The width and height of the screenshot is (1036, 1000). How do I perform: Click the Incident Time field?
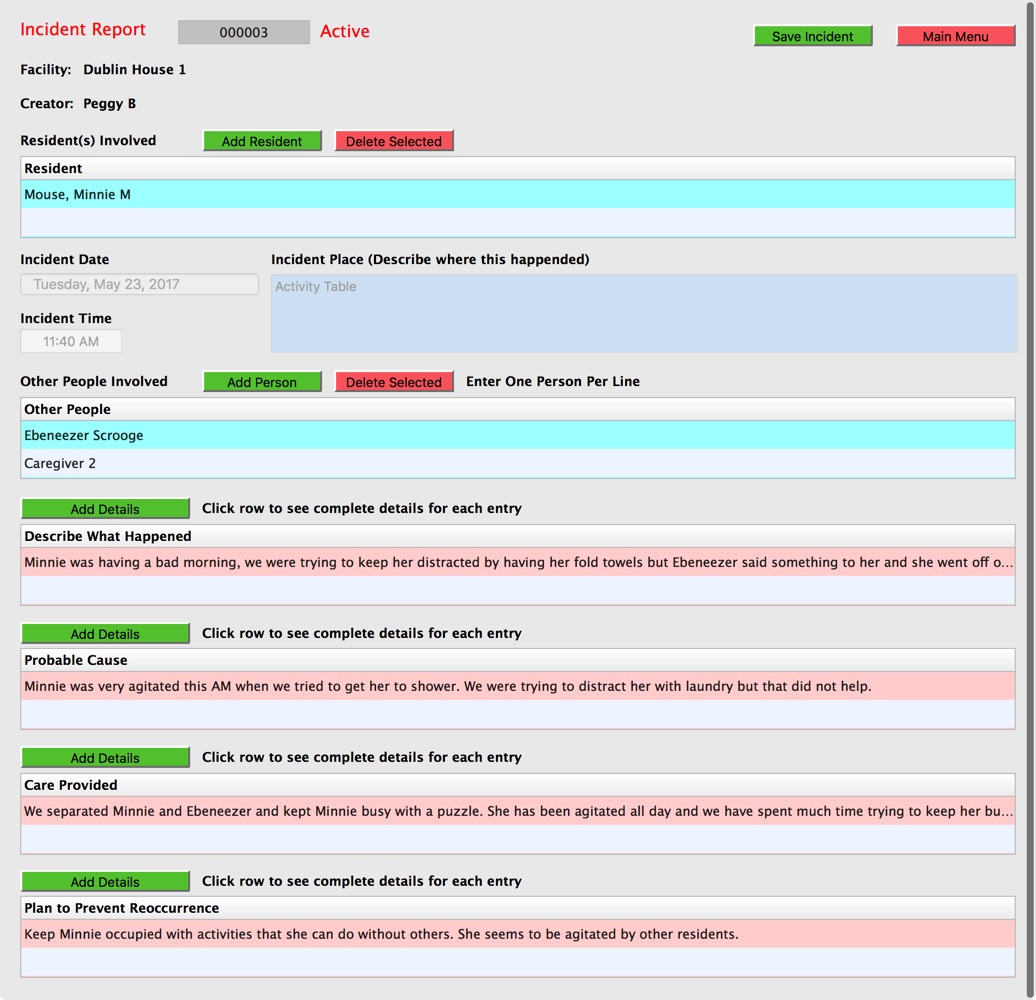(x=71, y=341)
